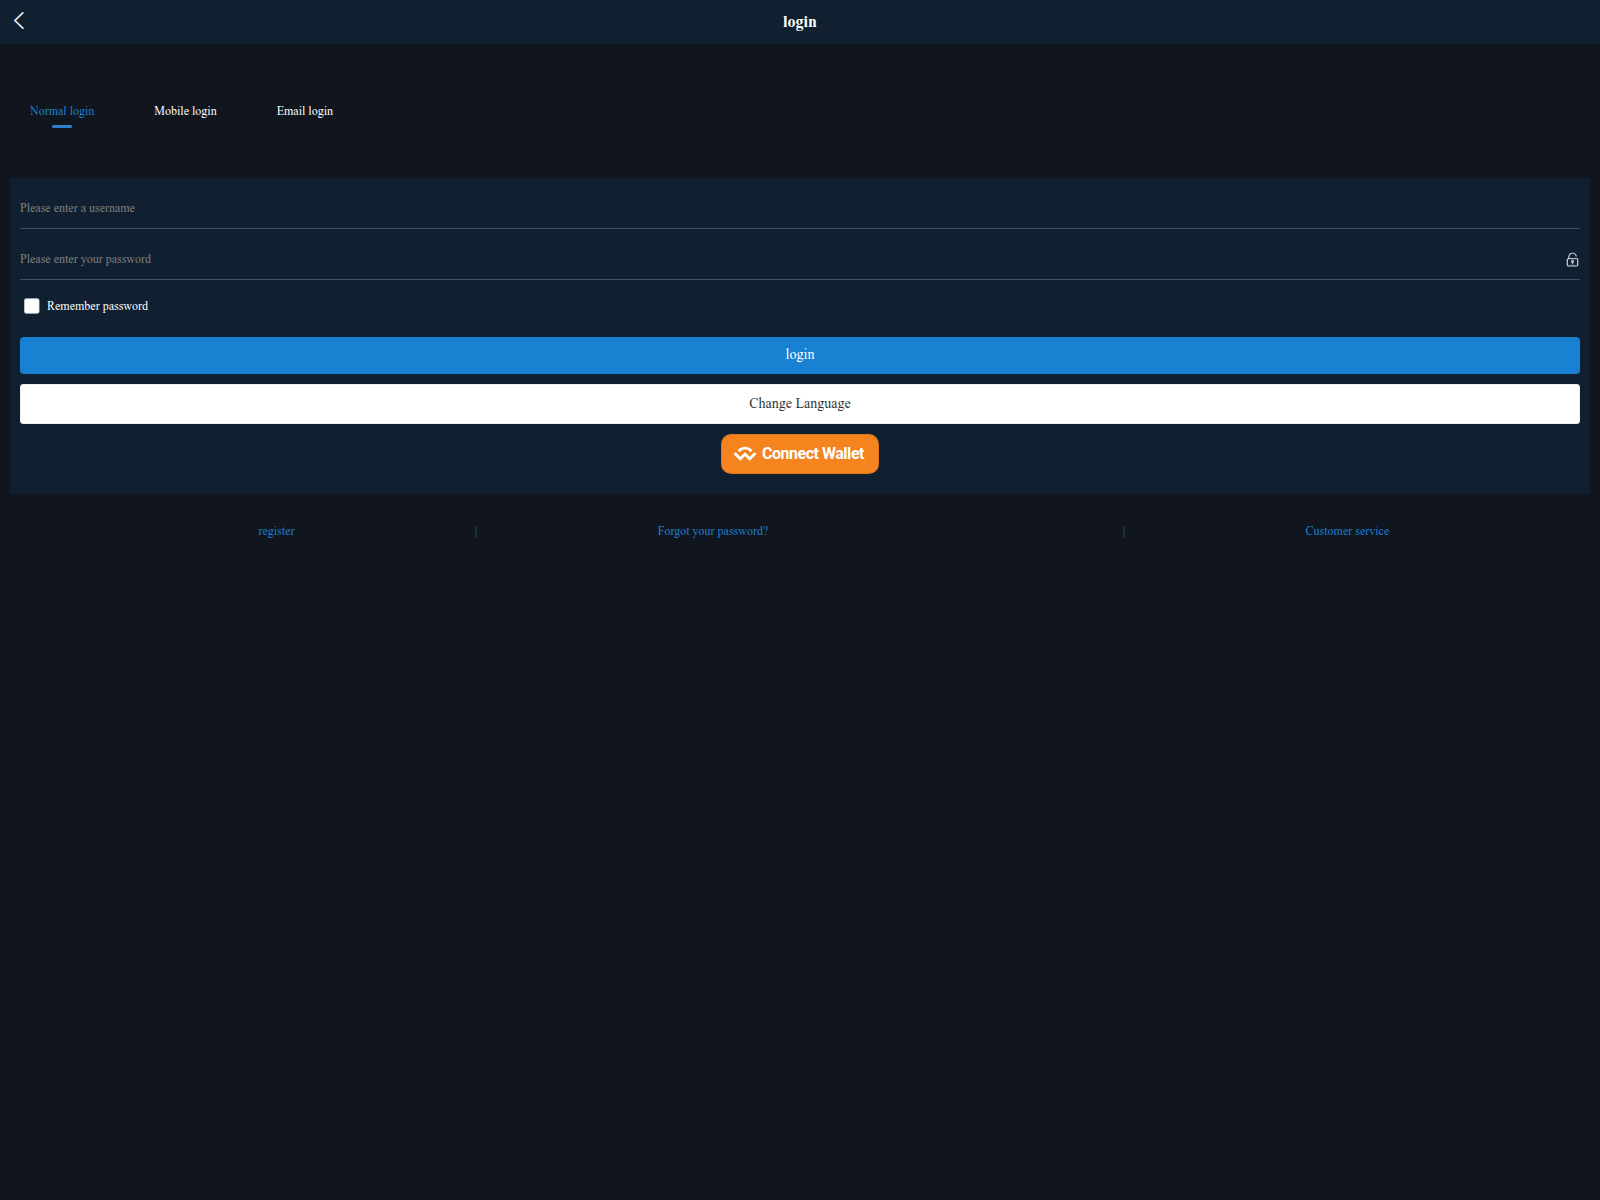The width and height of the screenshot is (1600, 1200).
Task: Open the register link
Action: [x=276, y=531]
